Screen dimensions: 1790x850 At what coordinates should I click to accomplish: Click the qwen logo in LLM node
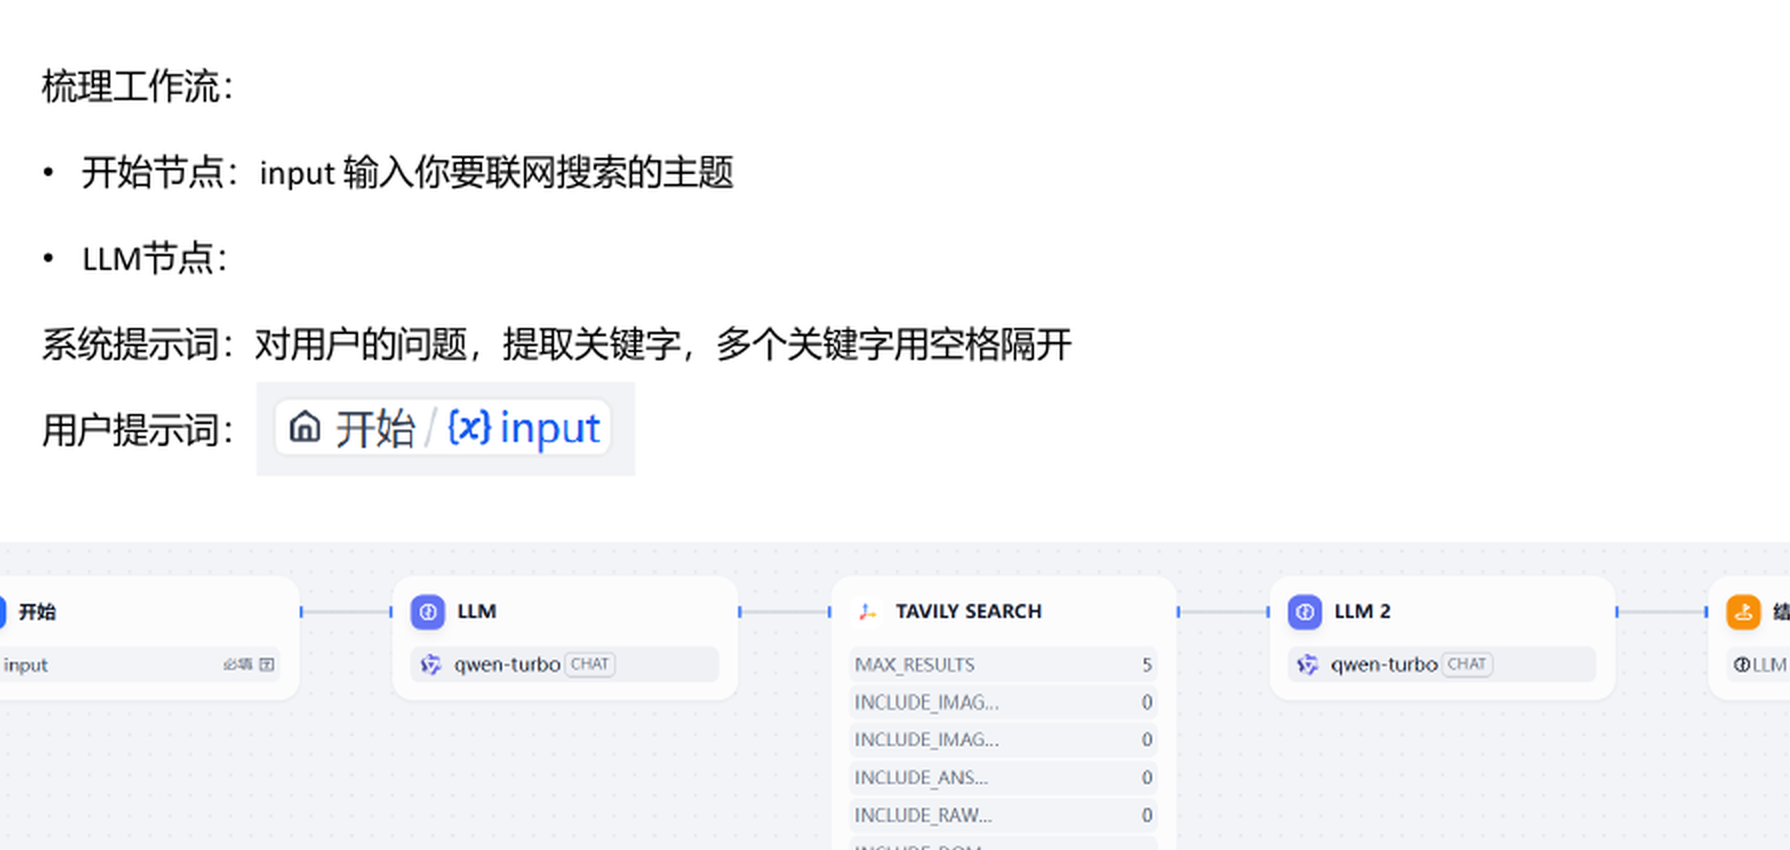coord(431,665)
